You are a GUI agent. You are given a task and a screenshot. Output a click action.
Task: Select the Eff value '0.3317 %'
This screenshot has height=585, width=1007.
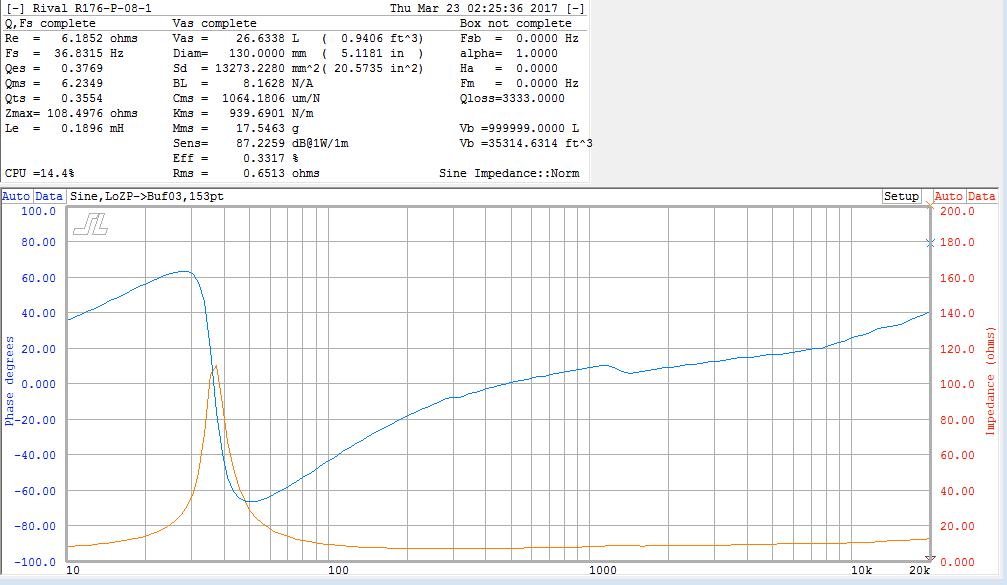271,158
